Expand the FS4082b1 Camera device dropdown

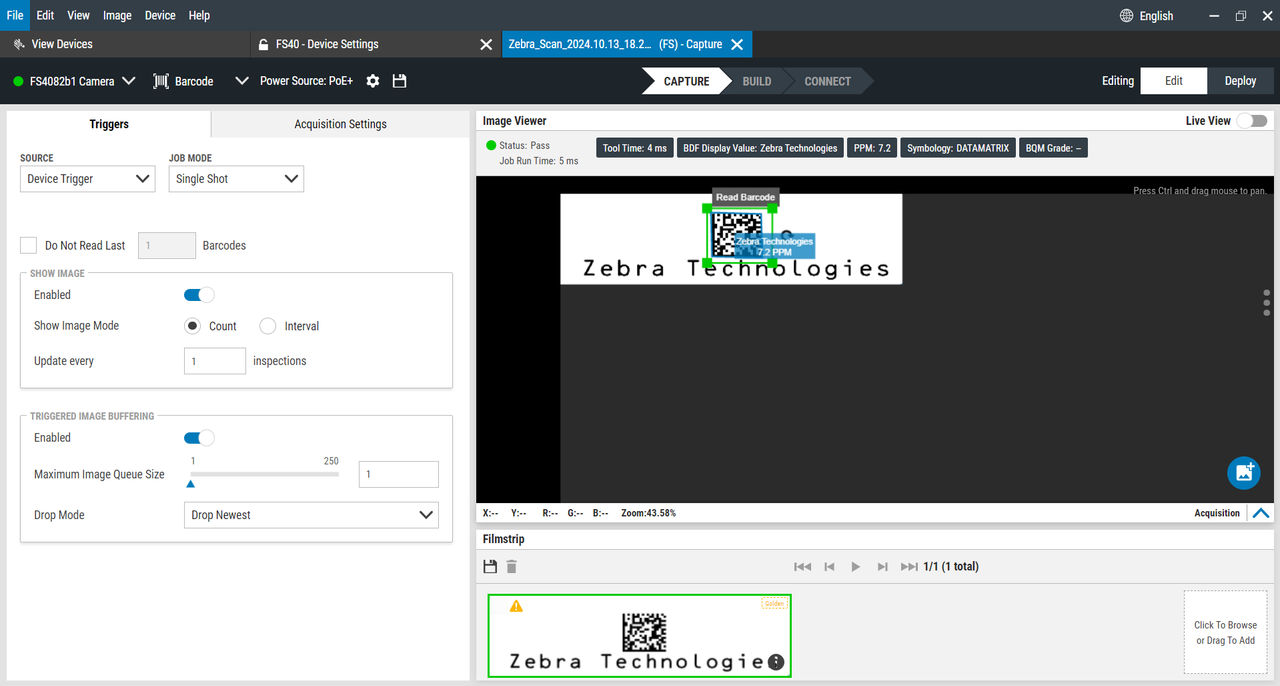coord(128,81)
